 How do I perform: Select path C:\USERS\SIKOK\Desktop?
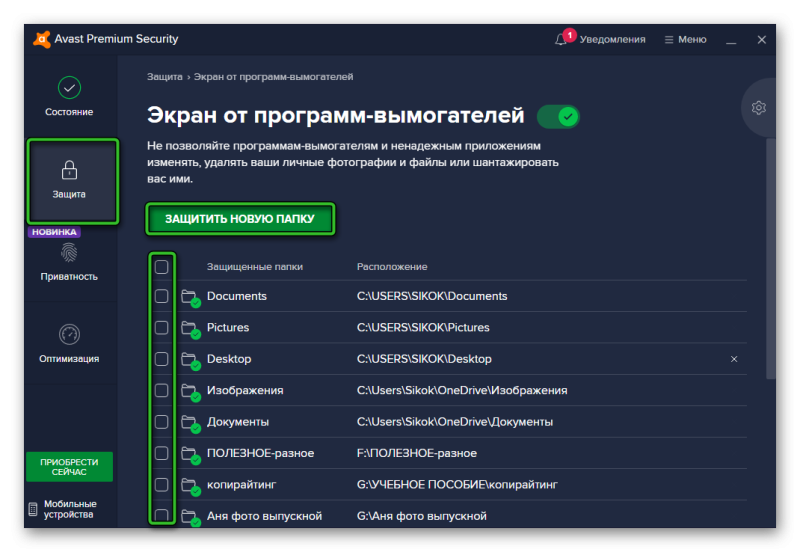click(424, 359)
